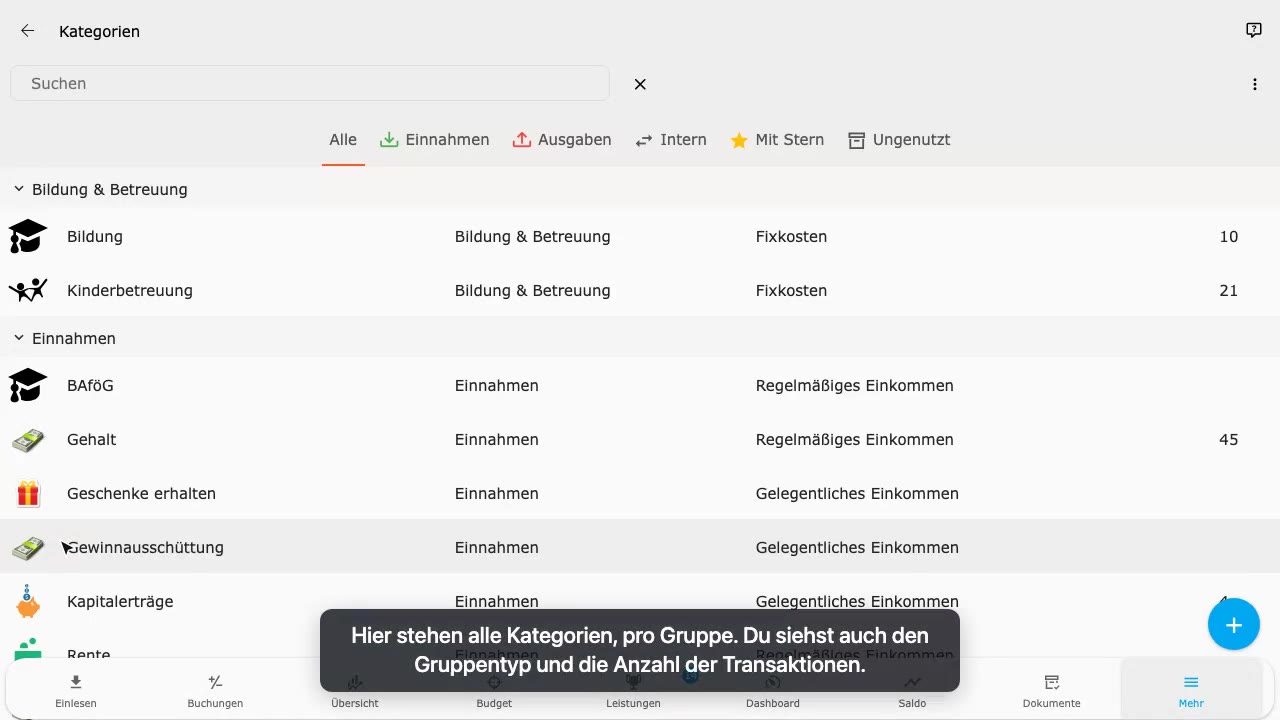Click the money icon in the Gehalt row
The height and width of the screenshot is (720, 1280).
[28, 440]
